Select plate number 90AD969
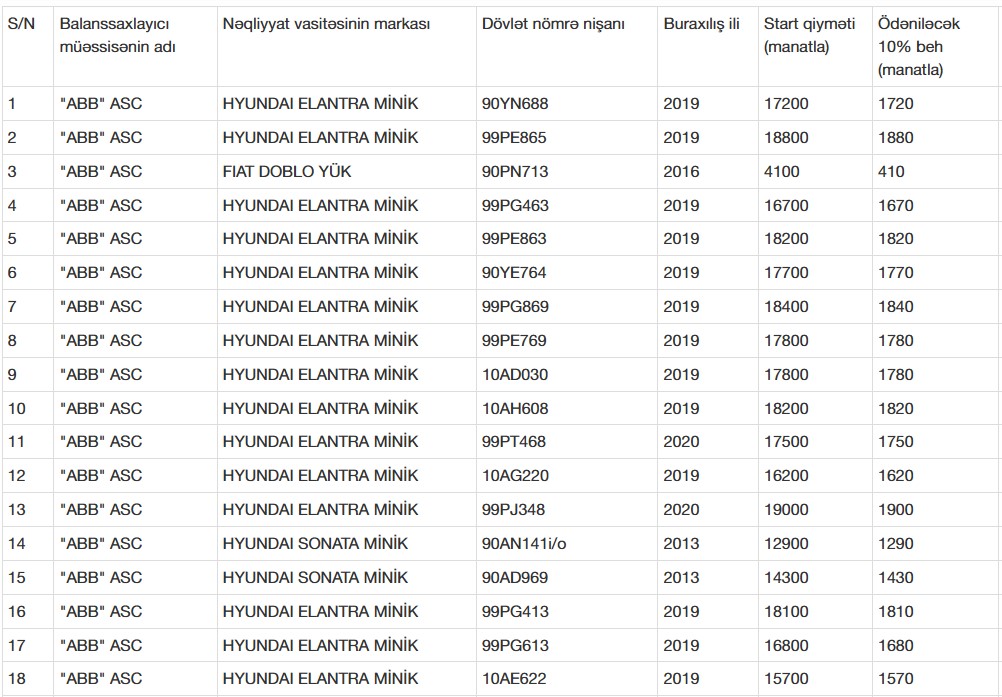Viewport: 1002px width, 697px height. (515, 578)
